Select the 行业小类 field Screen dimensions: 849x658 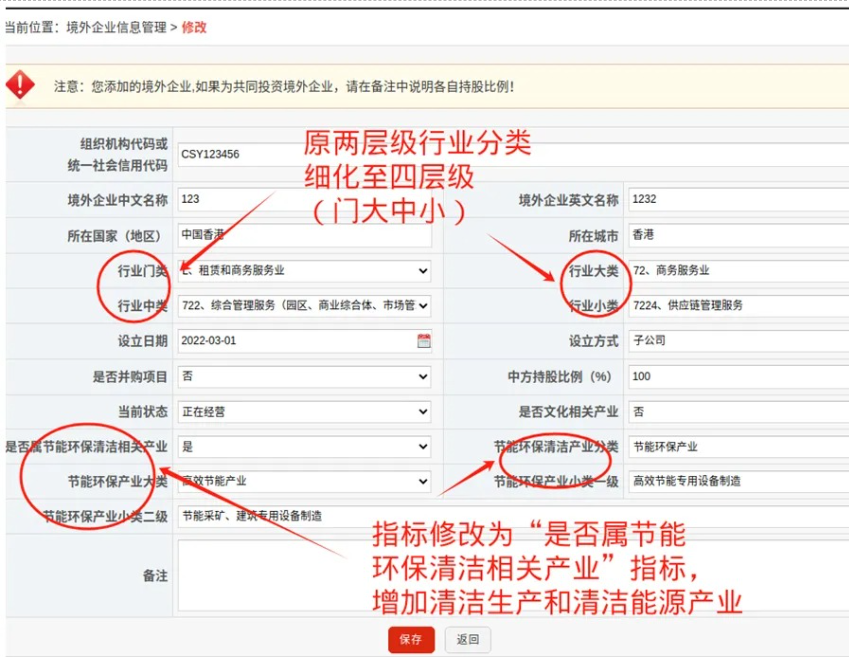click(x=738, y=306)
